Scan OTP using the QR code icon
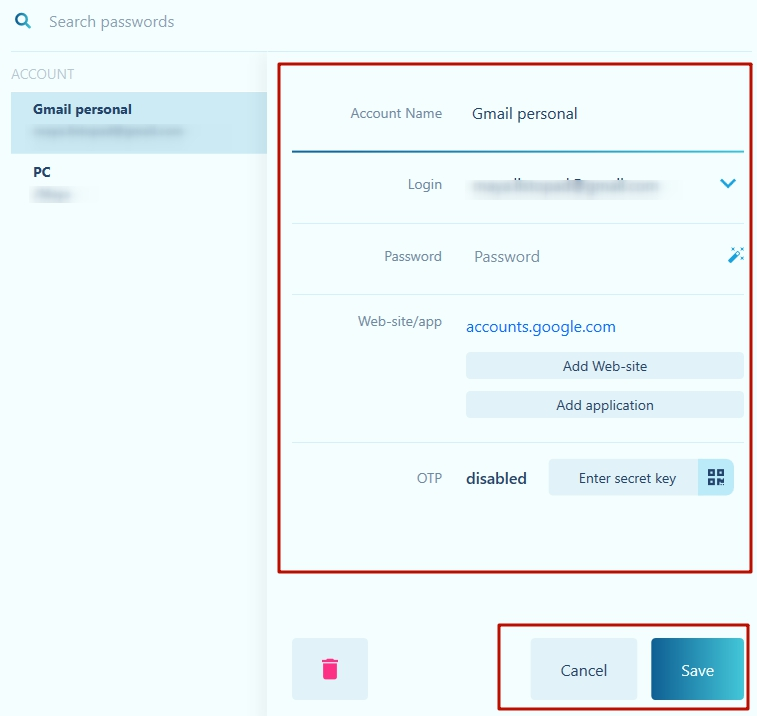This screenshot has width=757, height=716. pyautogui.click(x=716, y=478)
